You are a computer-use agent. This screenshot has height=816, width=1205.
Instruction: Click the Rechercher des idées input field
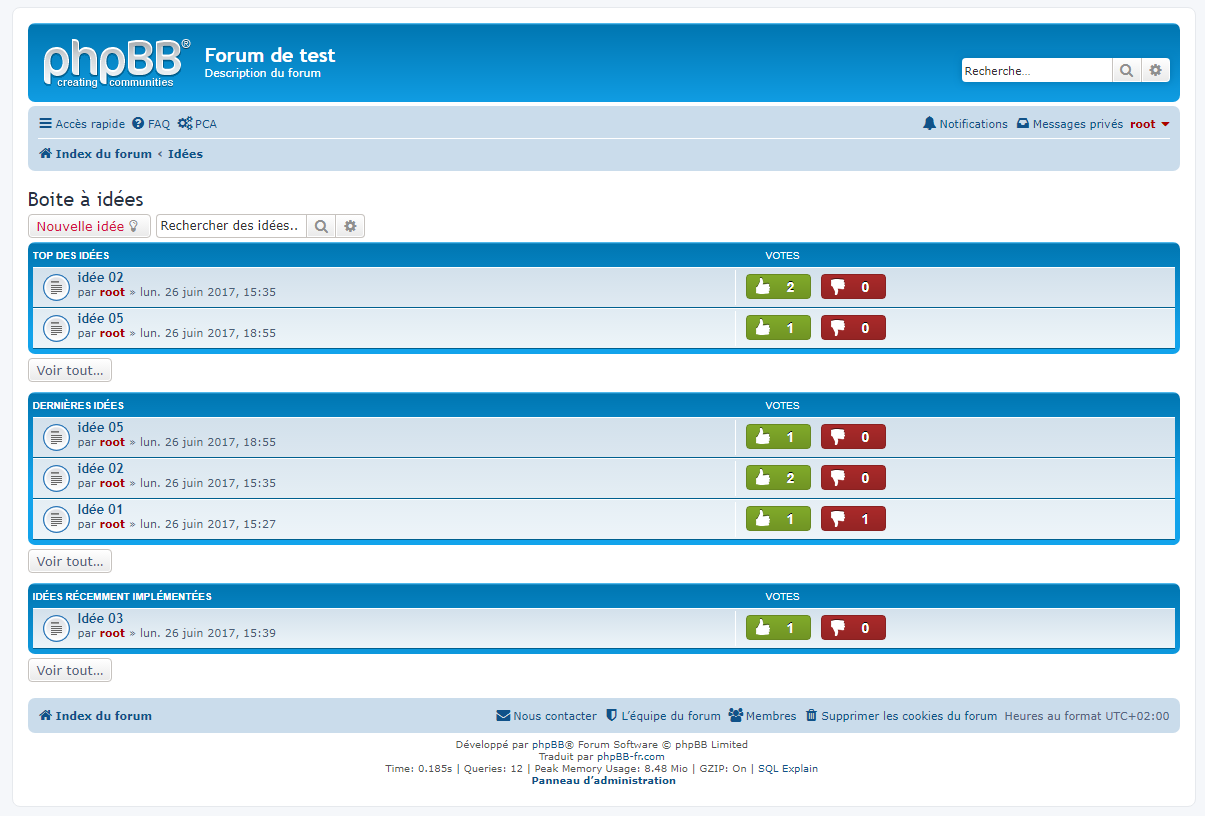(231, 226)
